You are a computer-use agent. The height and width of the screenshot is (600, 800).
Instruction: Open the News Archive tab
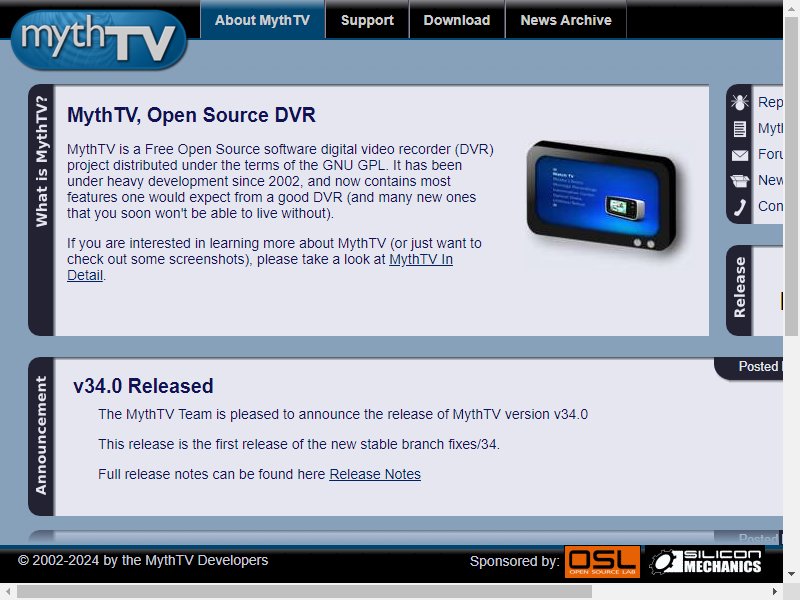(566, 20)
